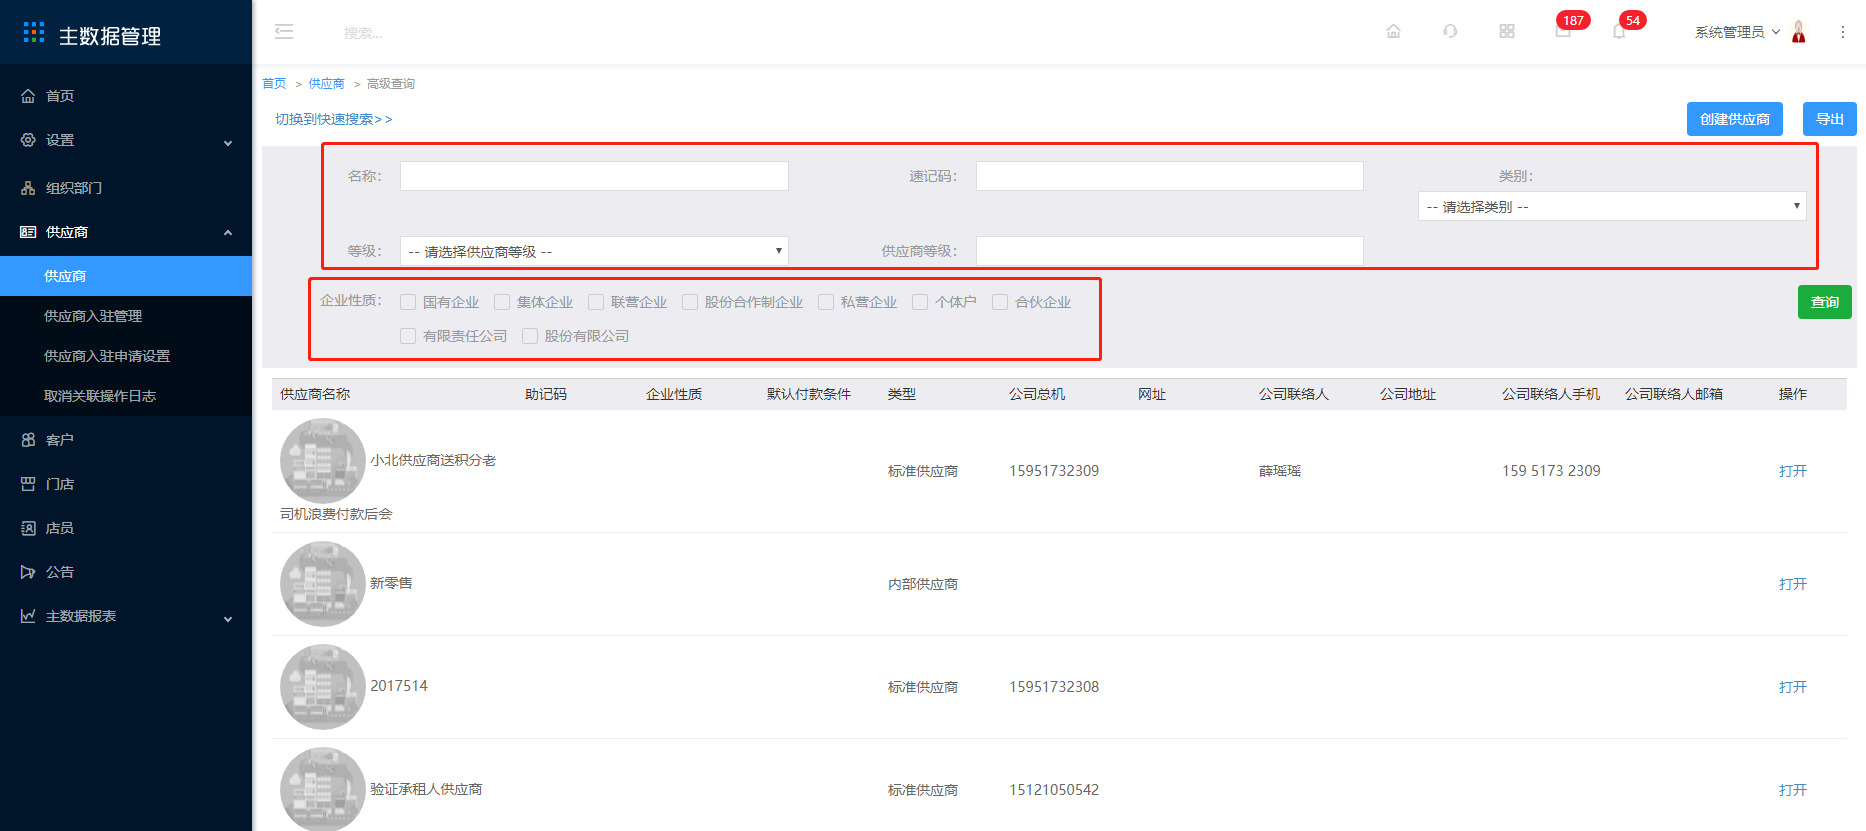Open customer service headset icon
The height and width of the screenshot is (831, 1866).
pos(1450,32)
